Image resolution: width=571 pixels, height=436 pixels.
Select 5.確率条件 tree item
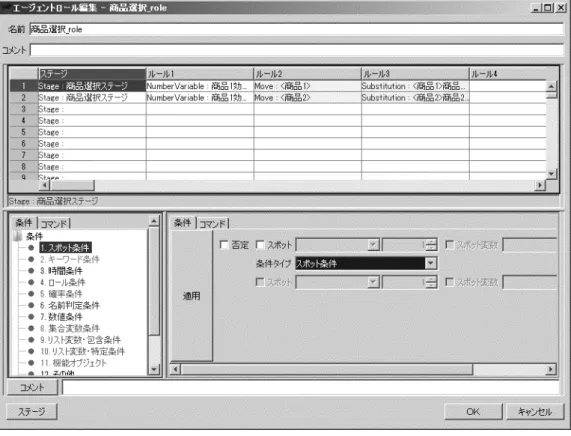pos(61,294)
